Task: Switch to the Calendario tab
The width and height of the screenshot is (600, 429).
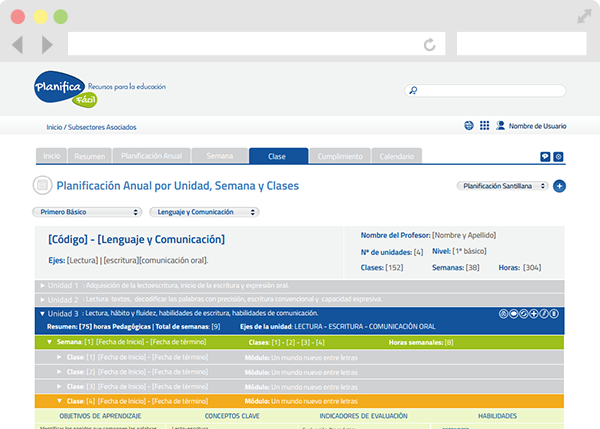Action: [397, 157]
